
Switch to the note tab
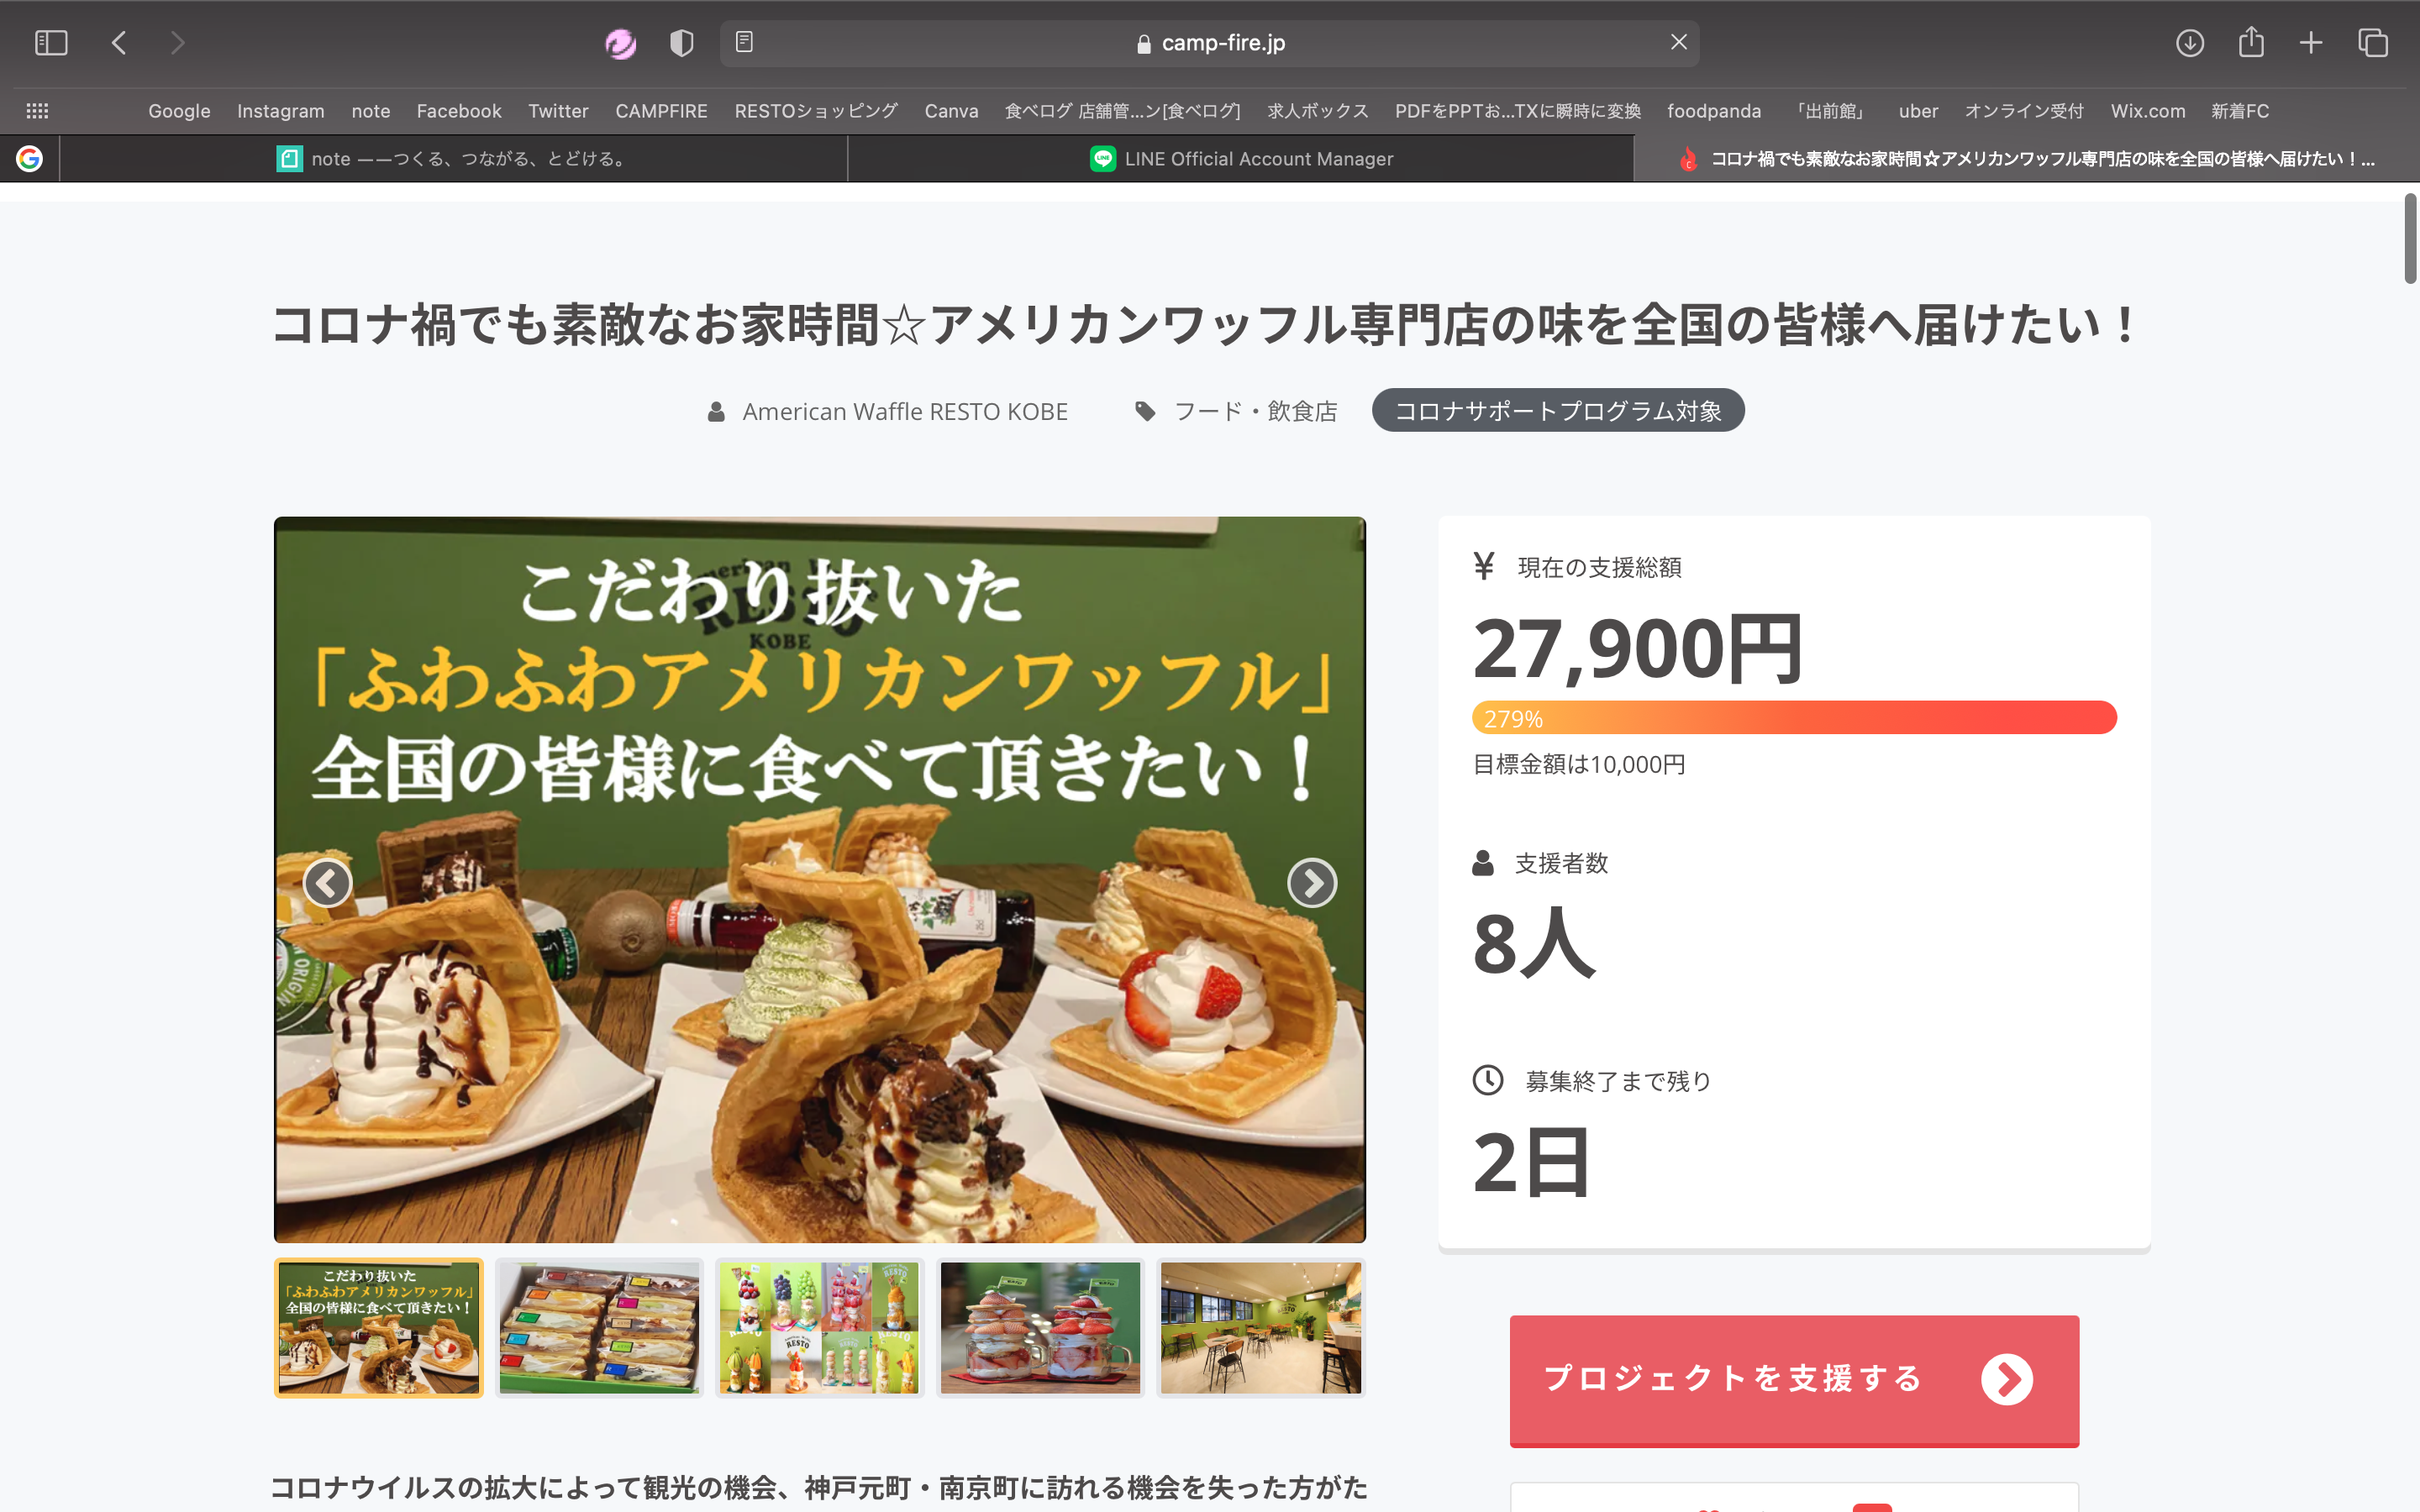click(x=453, y=159)
